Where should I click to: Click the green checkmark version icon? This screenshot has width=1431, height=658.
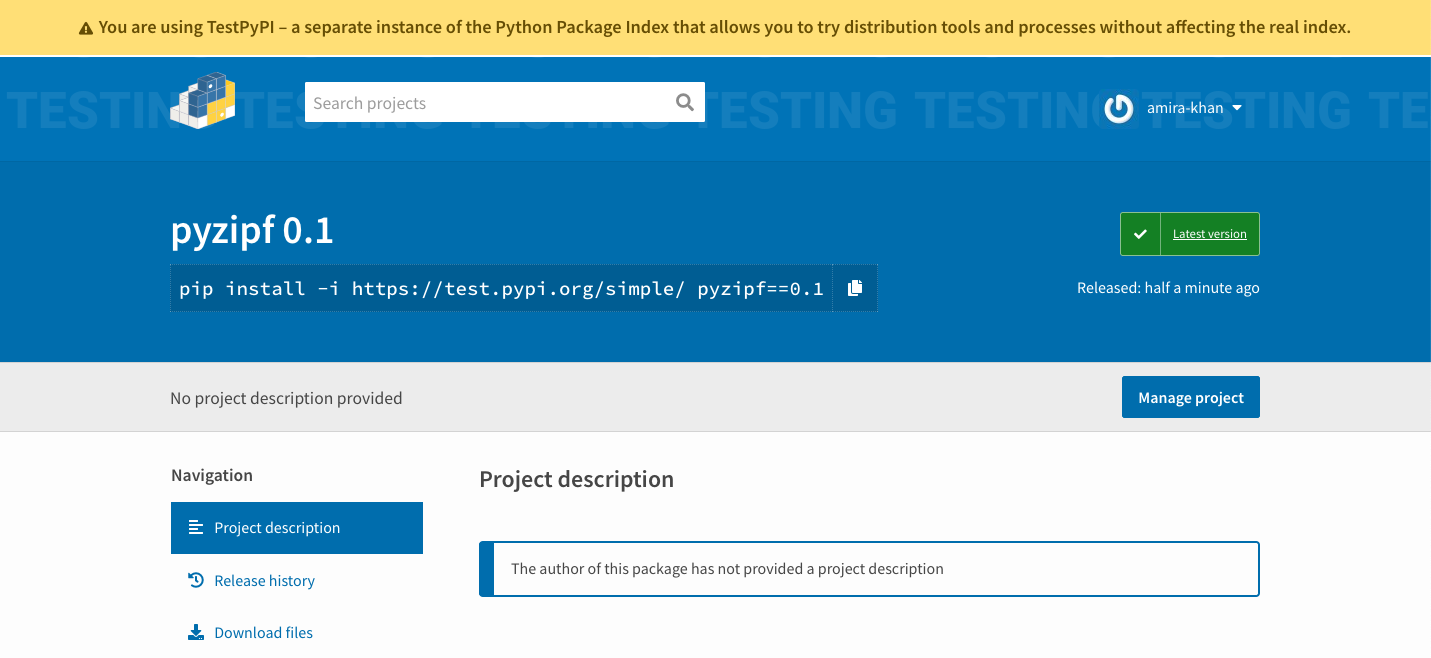(x=1140, y=234)
